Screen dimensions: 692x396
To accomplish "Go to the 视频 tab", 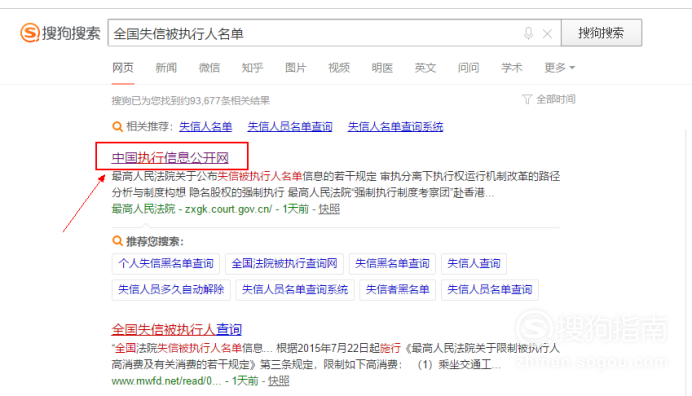I will click(x=339, y=68).
